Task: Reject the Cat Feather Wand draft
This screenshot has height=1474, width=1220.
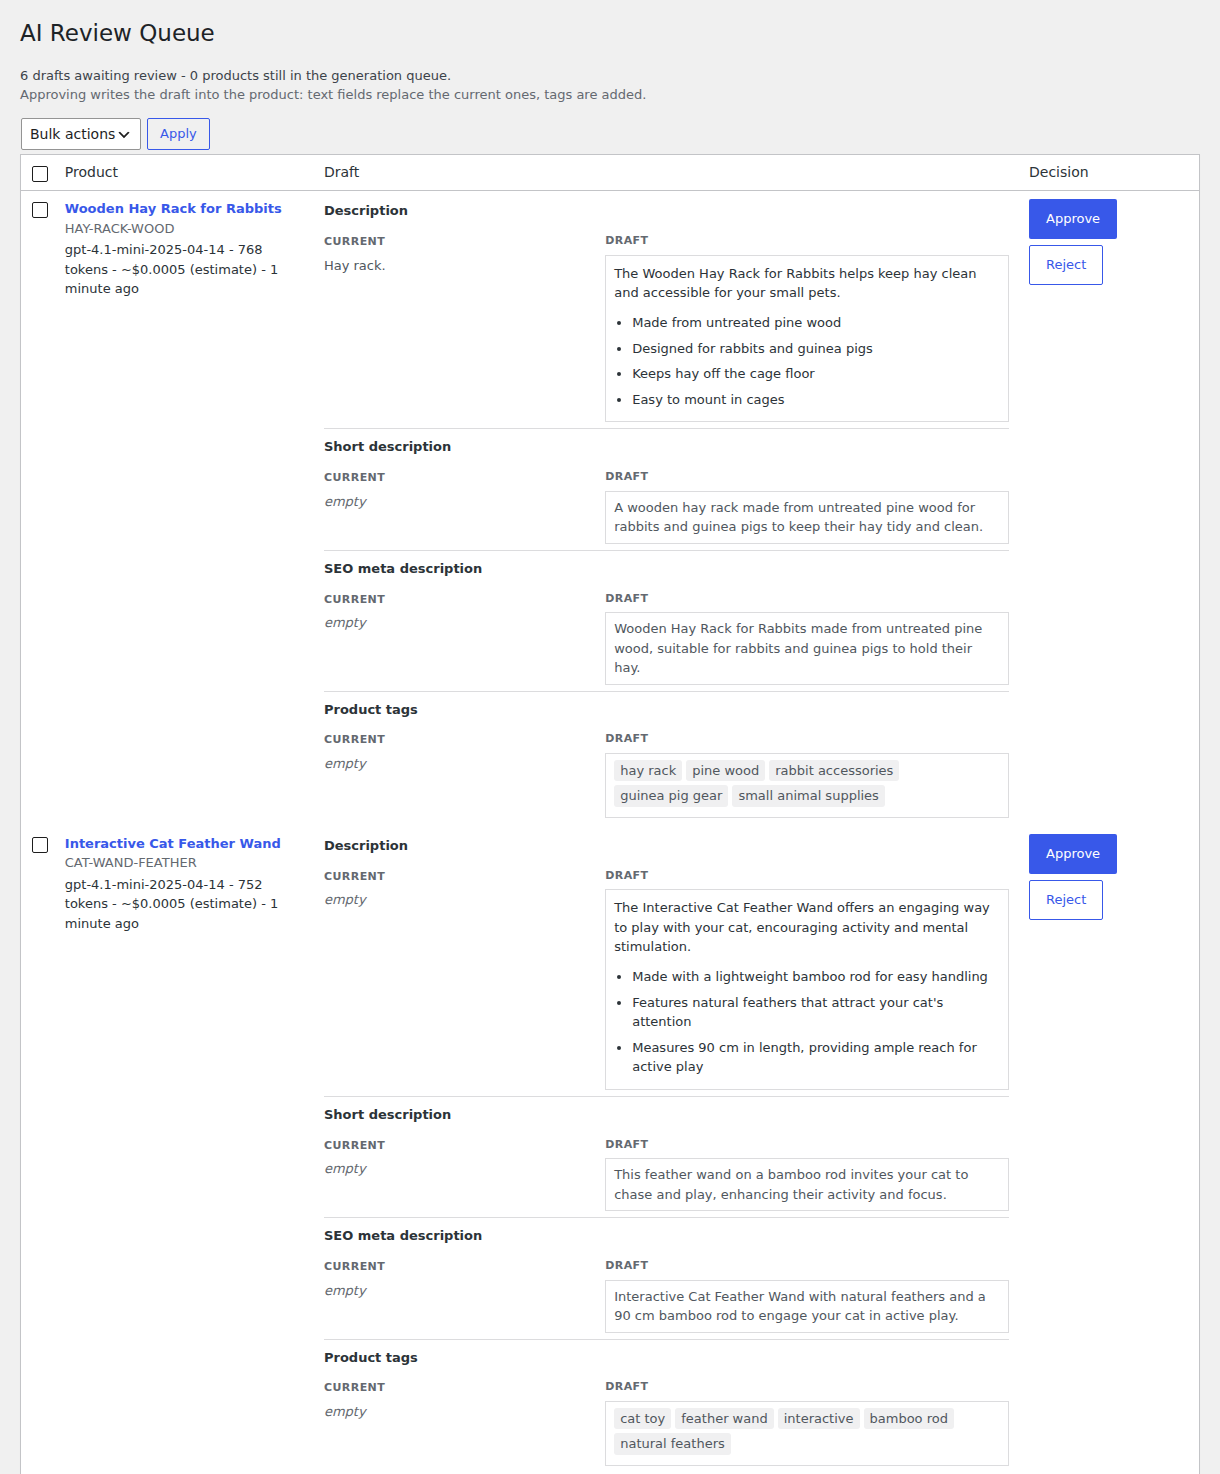Action: click(1065, 900)
